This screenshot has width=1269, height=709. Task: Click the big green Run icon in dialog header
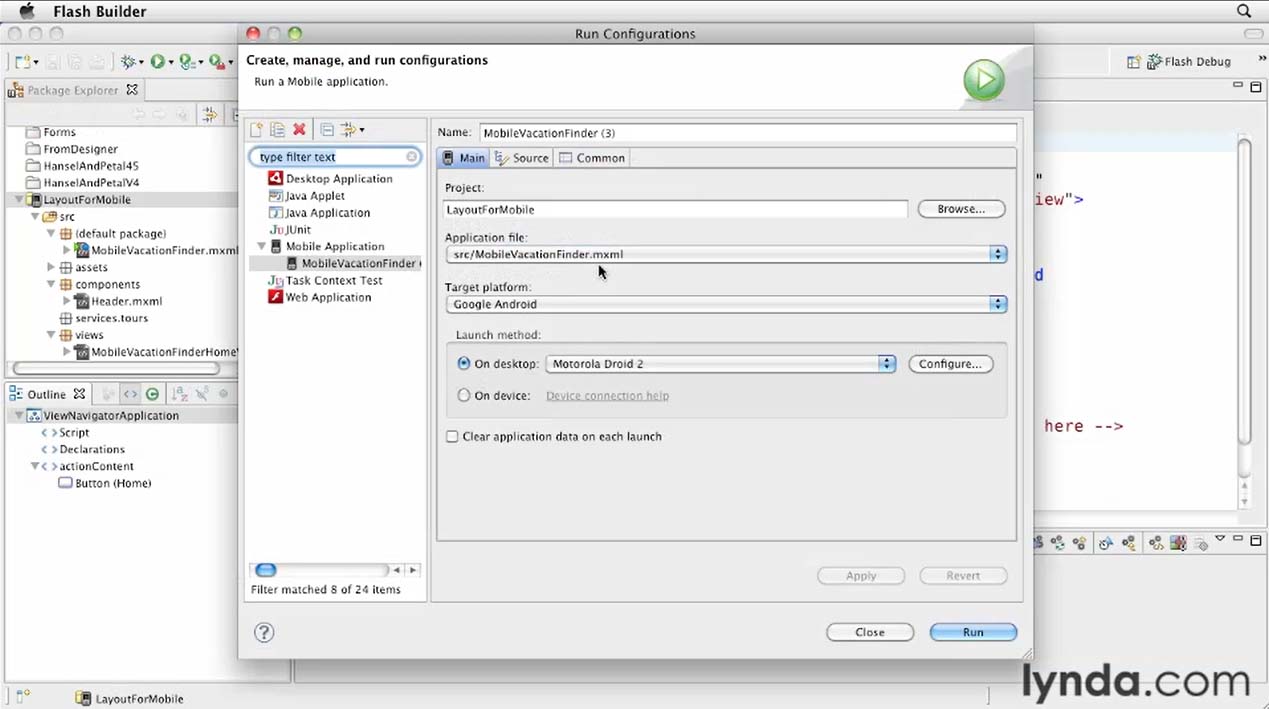point(984,81)
